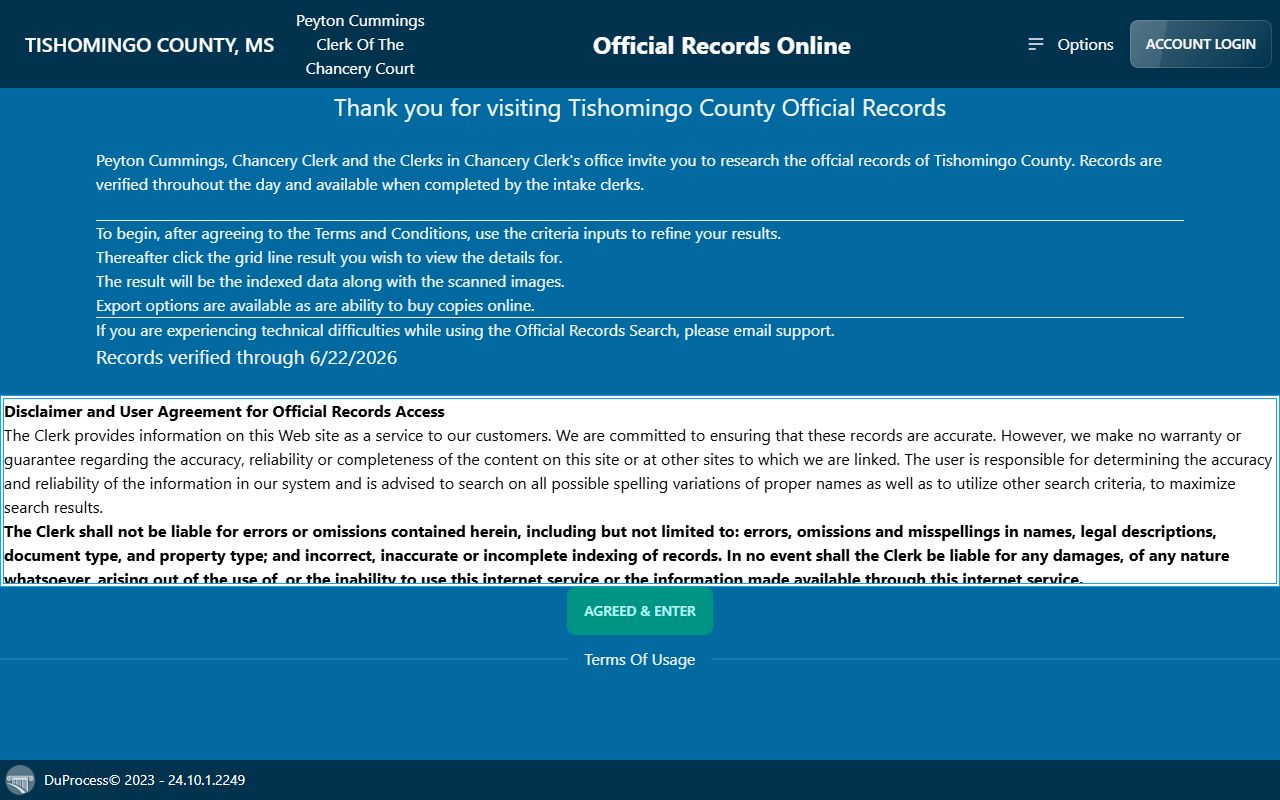This screenshot has width=1280, height=800.
Task: Click the Records verified through 6/22/2026 text
Action: [x=246, y=358]
